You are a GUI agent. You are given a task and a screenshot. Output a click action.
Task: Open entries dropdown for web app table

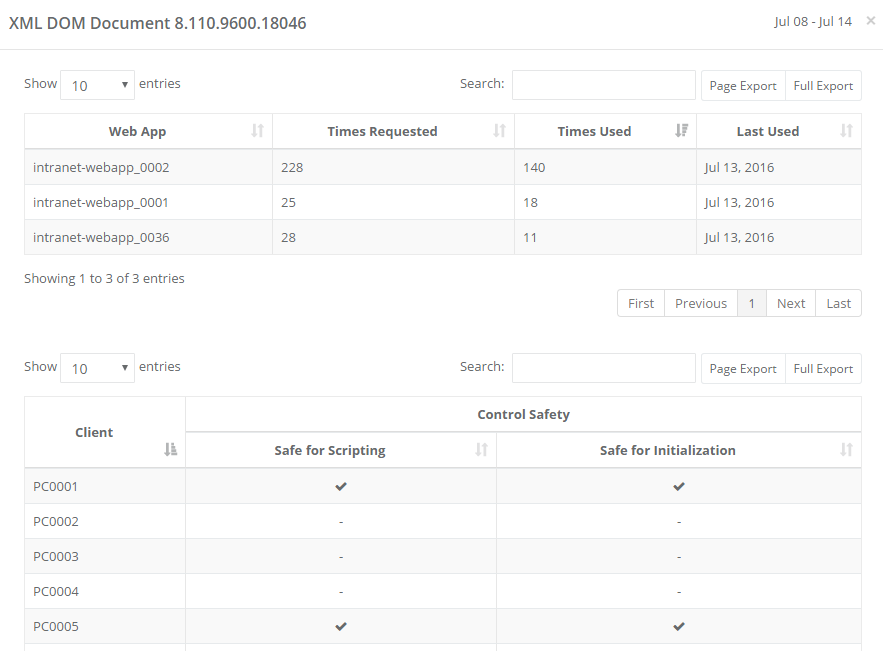click(x=97, y=85)
